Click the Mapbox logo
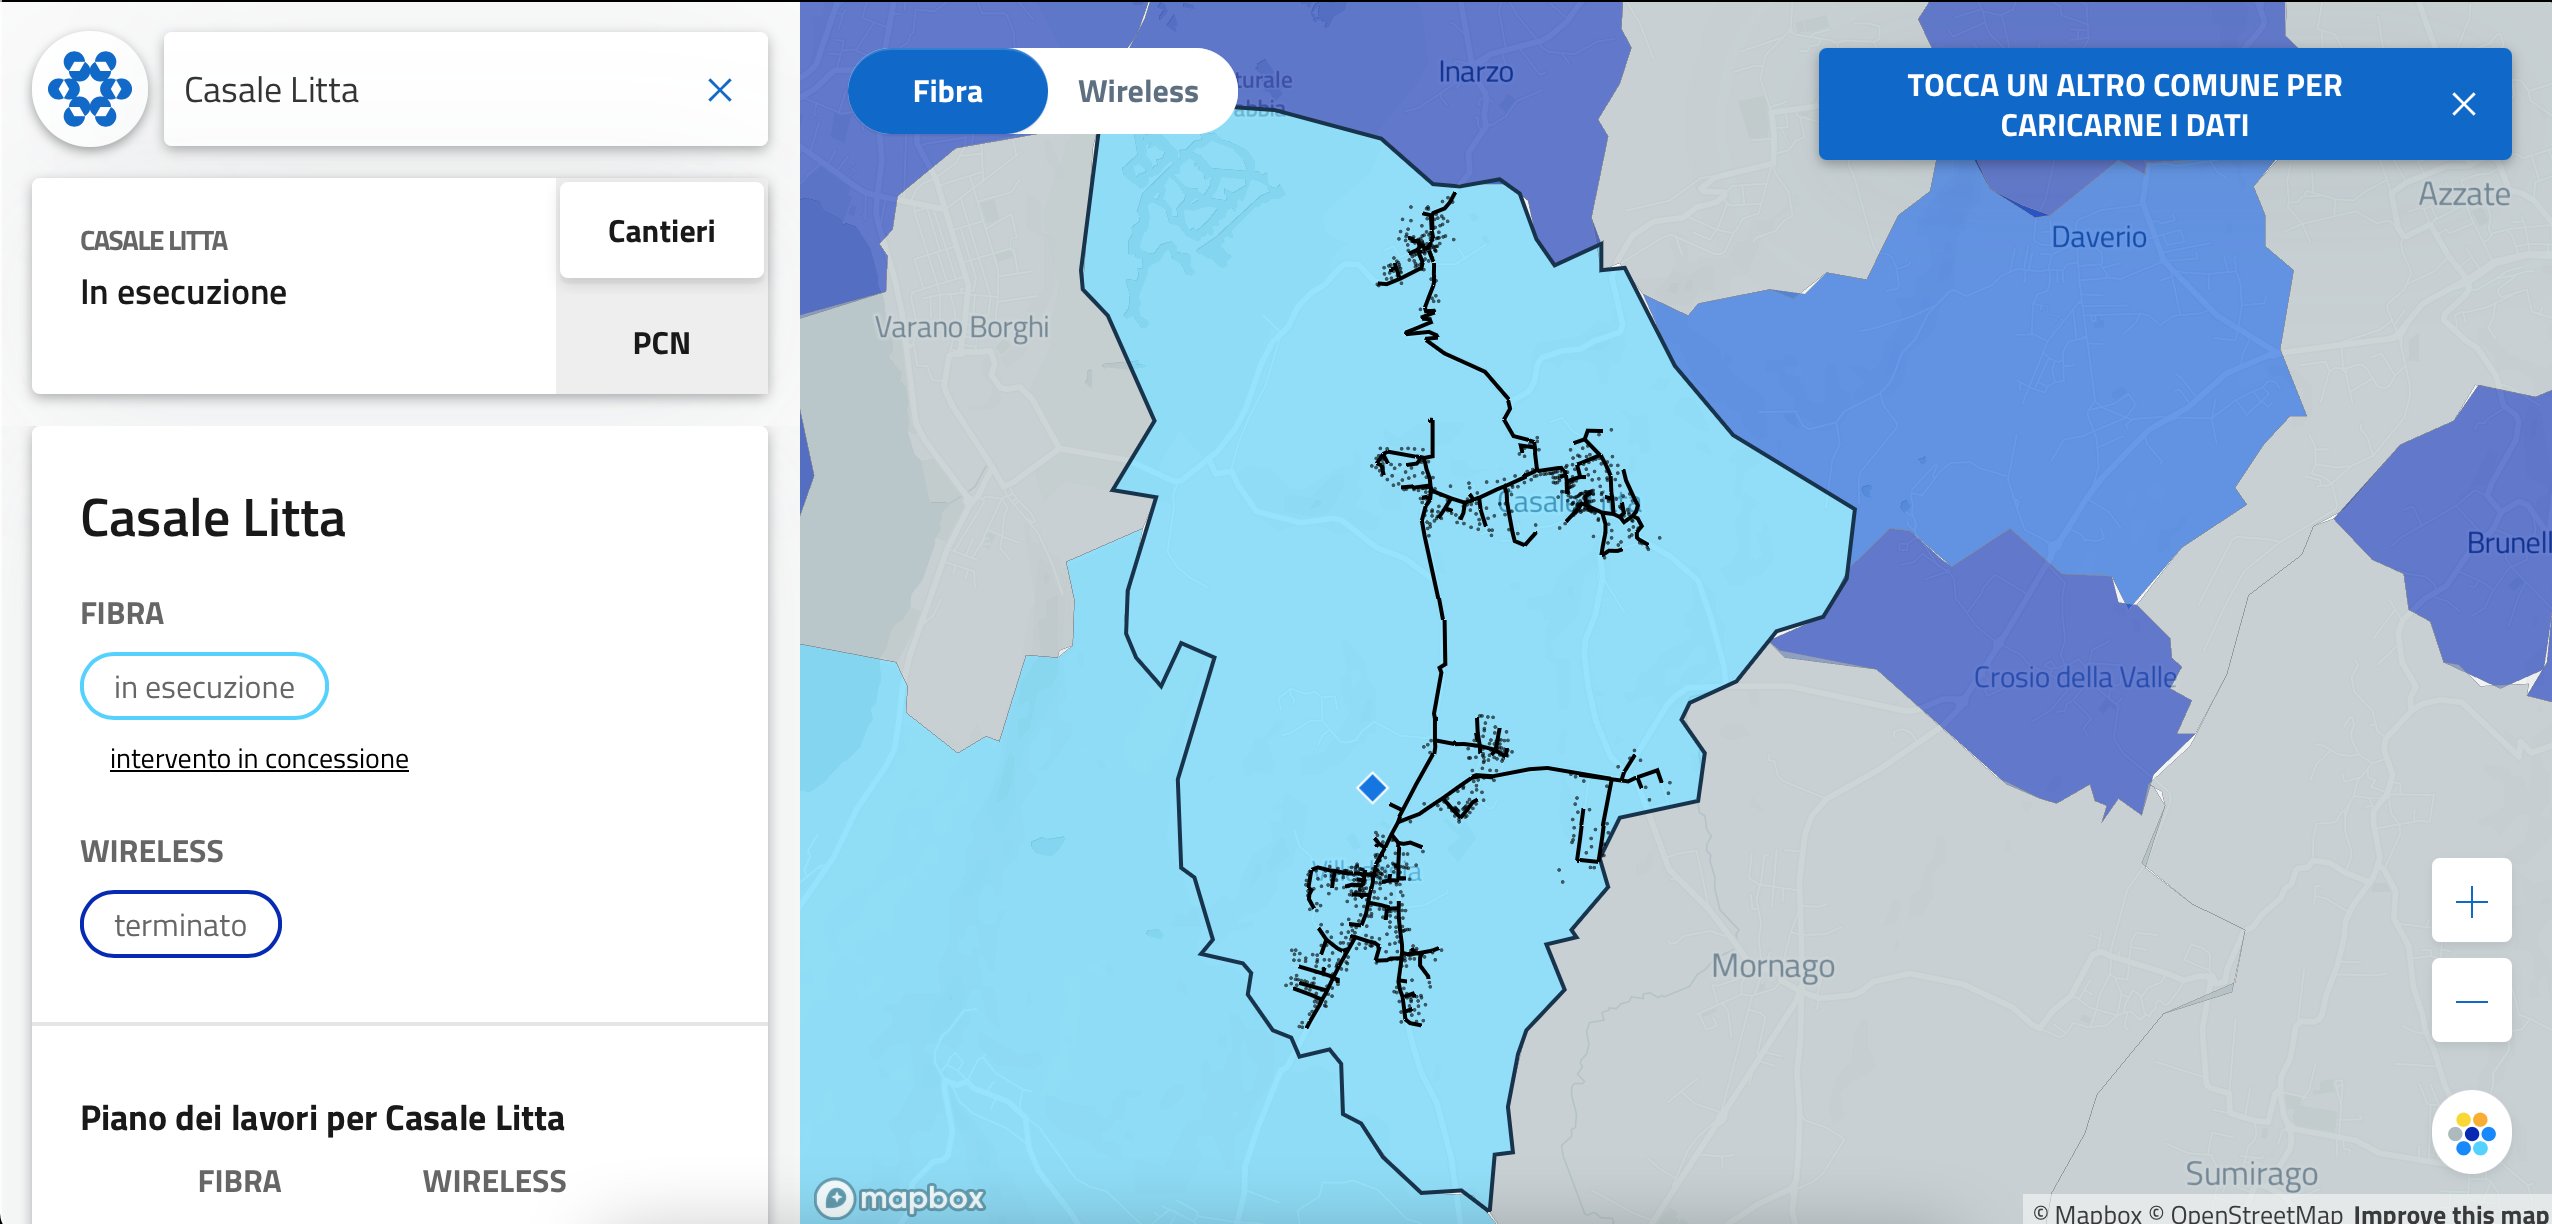 [x=901, y=1197]
